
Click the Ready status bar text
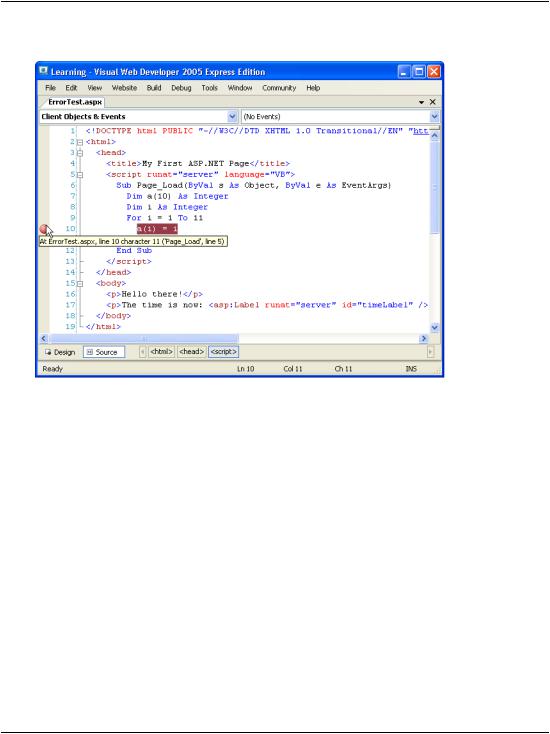click(x=52, y=369)
